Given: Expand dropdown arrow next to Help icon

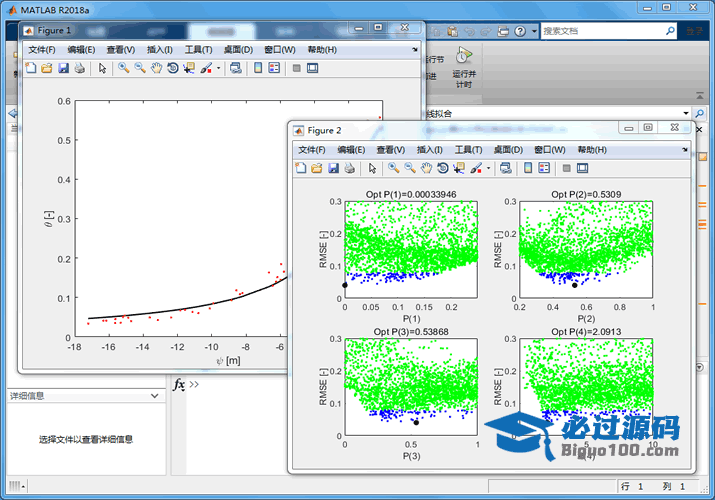Looking at the screenshot, I should pos(534,31).
